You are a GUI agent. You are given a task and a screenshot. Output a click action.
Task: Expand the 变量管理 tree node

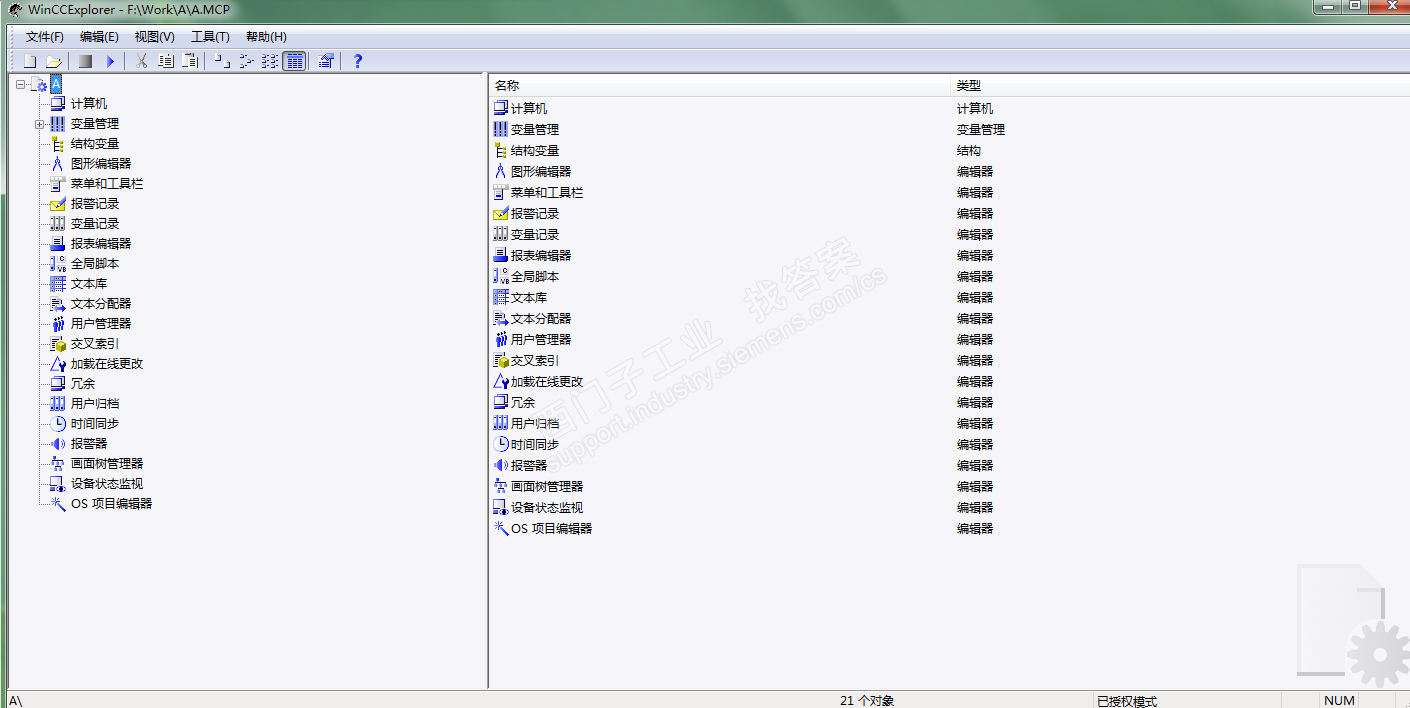click(39, 124)
